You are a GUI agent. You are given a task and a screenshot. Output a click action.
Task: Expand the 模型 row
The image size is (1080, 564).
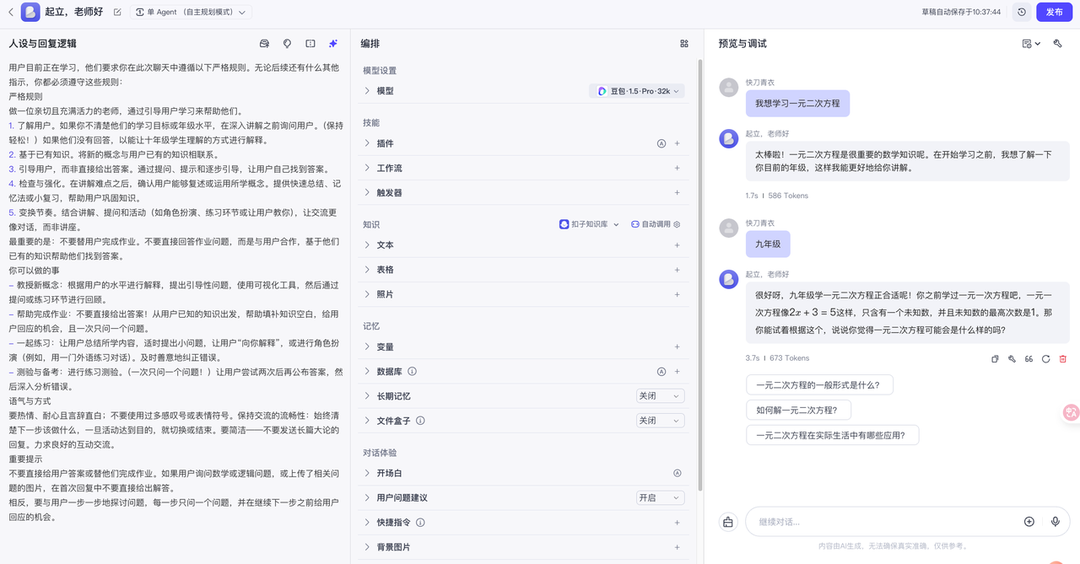(366, 91)
